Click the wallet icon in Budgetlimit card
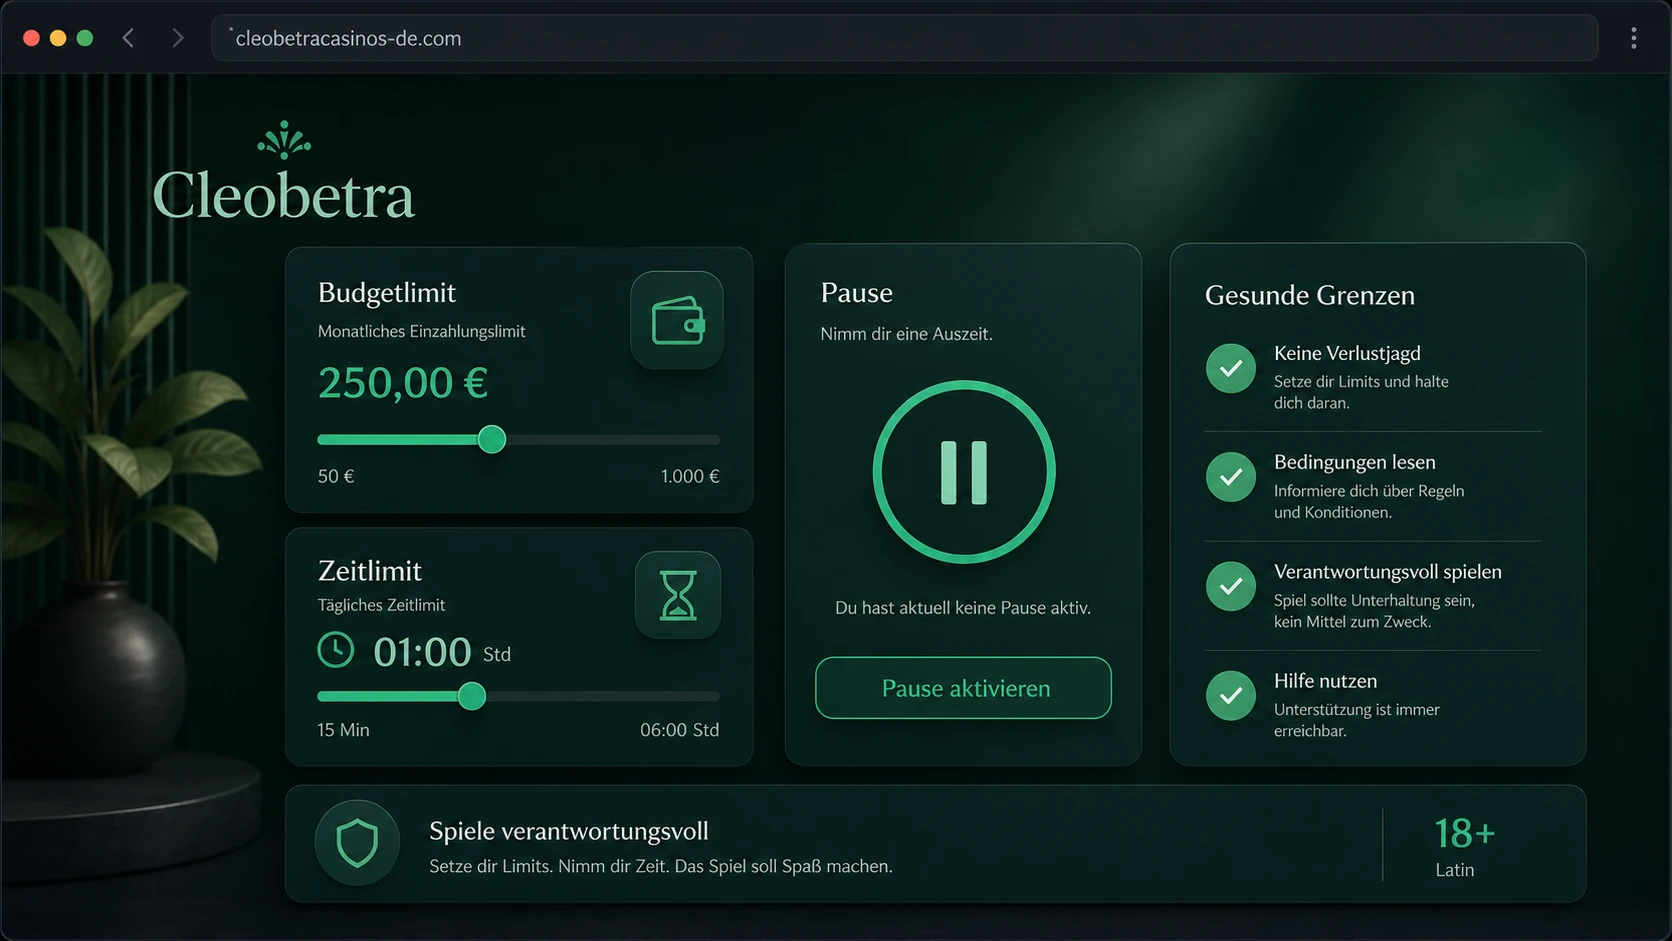This screenshot has height=941, width=1672. pyautogui.click(x=677, y=320)
